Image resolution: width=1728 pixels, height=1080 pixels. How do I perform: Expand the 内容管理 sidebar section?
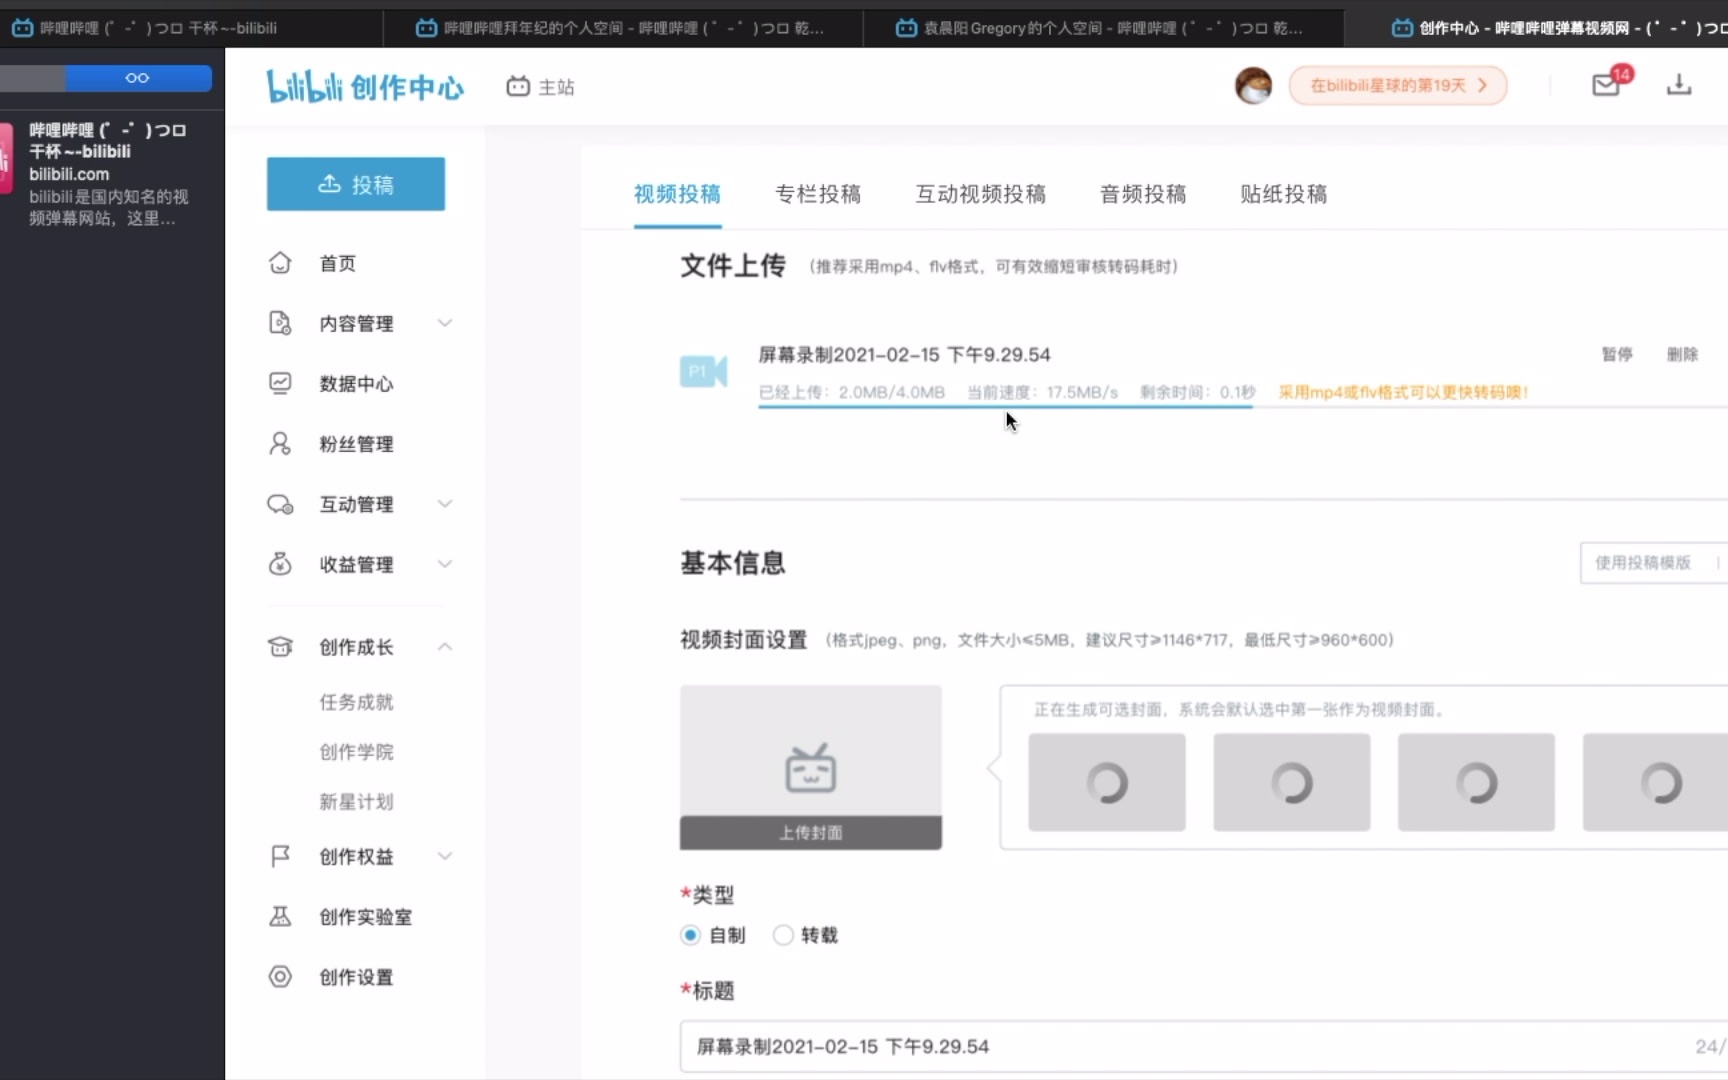(x=445, y=323)
